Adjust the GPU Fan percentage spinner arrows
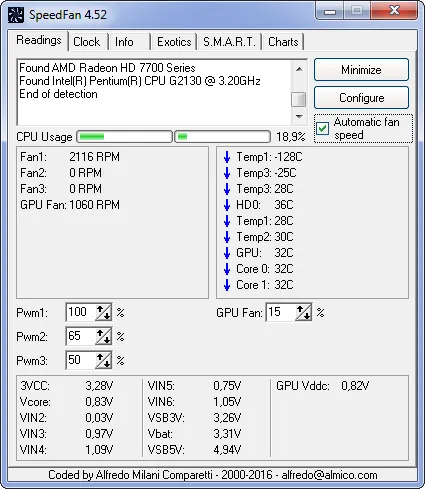 304,313
